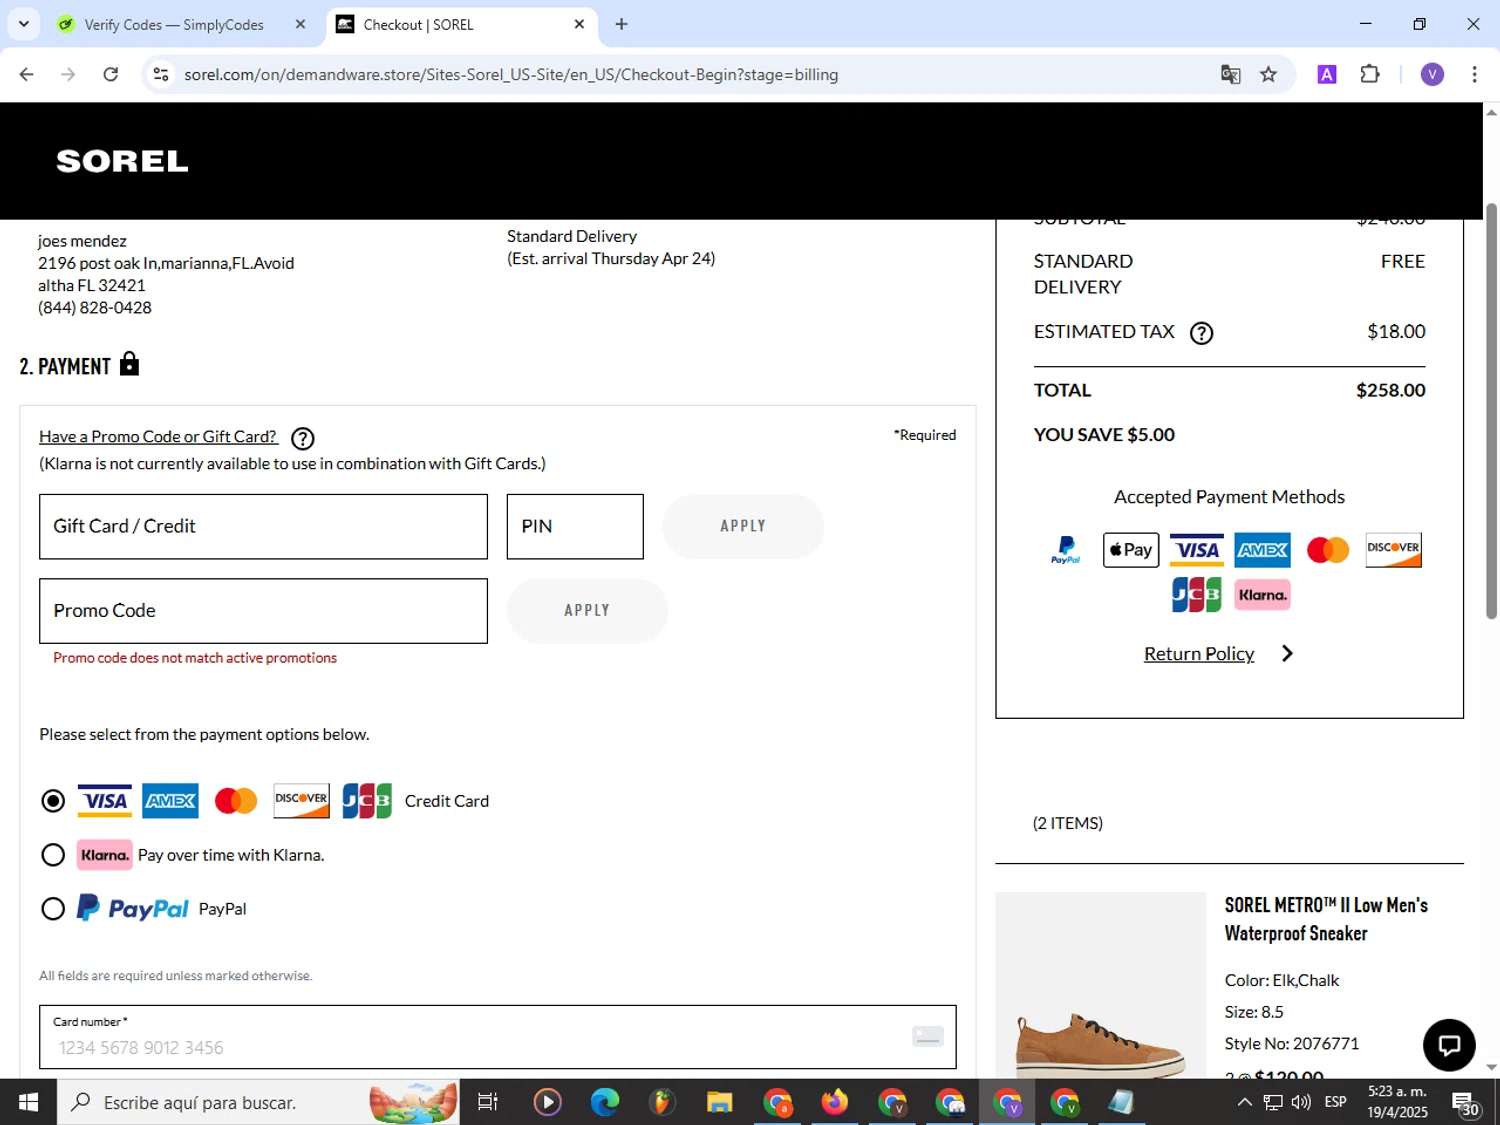The image size is (1500, 1125).
Task: Click Apple Pay logo in accepted methods
Action: coord(1131,550)
